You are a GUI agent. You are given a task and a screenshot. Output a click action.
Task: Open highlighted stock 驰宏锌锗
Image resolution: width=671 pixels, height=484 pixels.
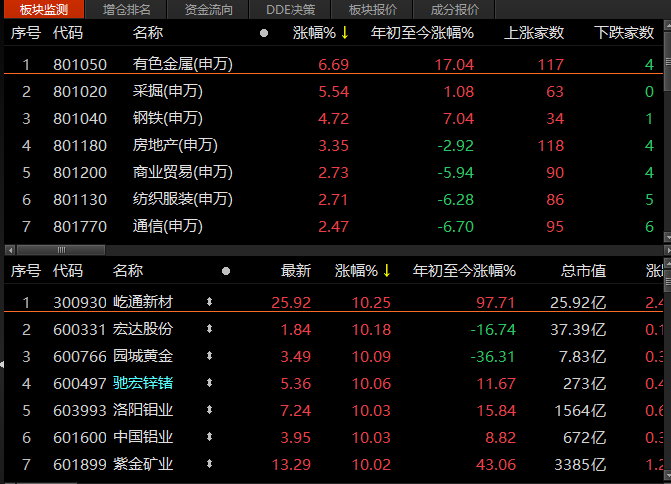pyautogui.click(x=143, y=383)
